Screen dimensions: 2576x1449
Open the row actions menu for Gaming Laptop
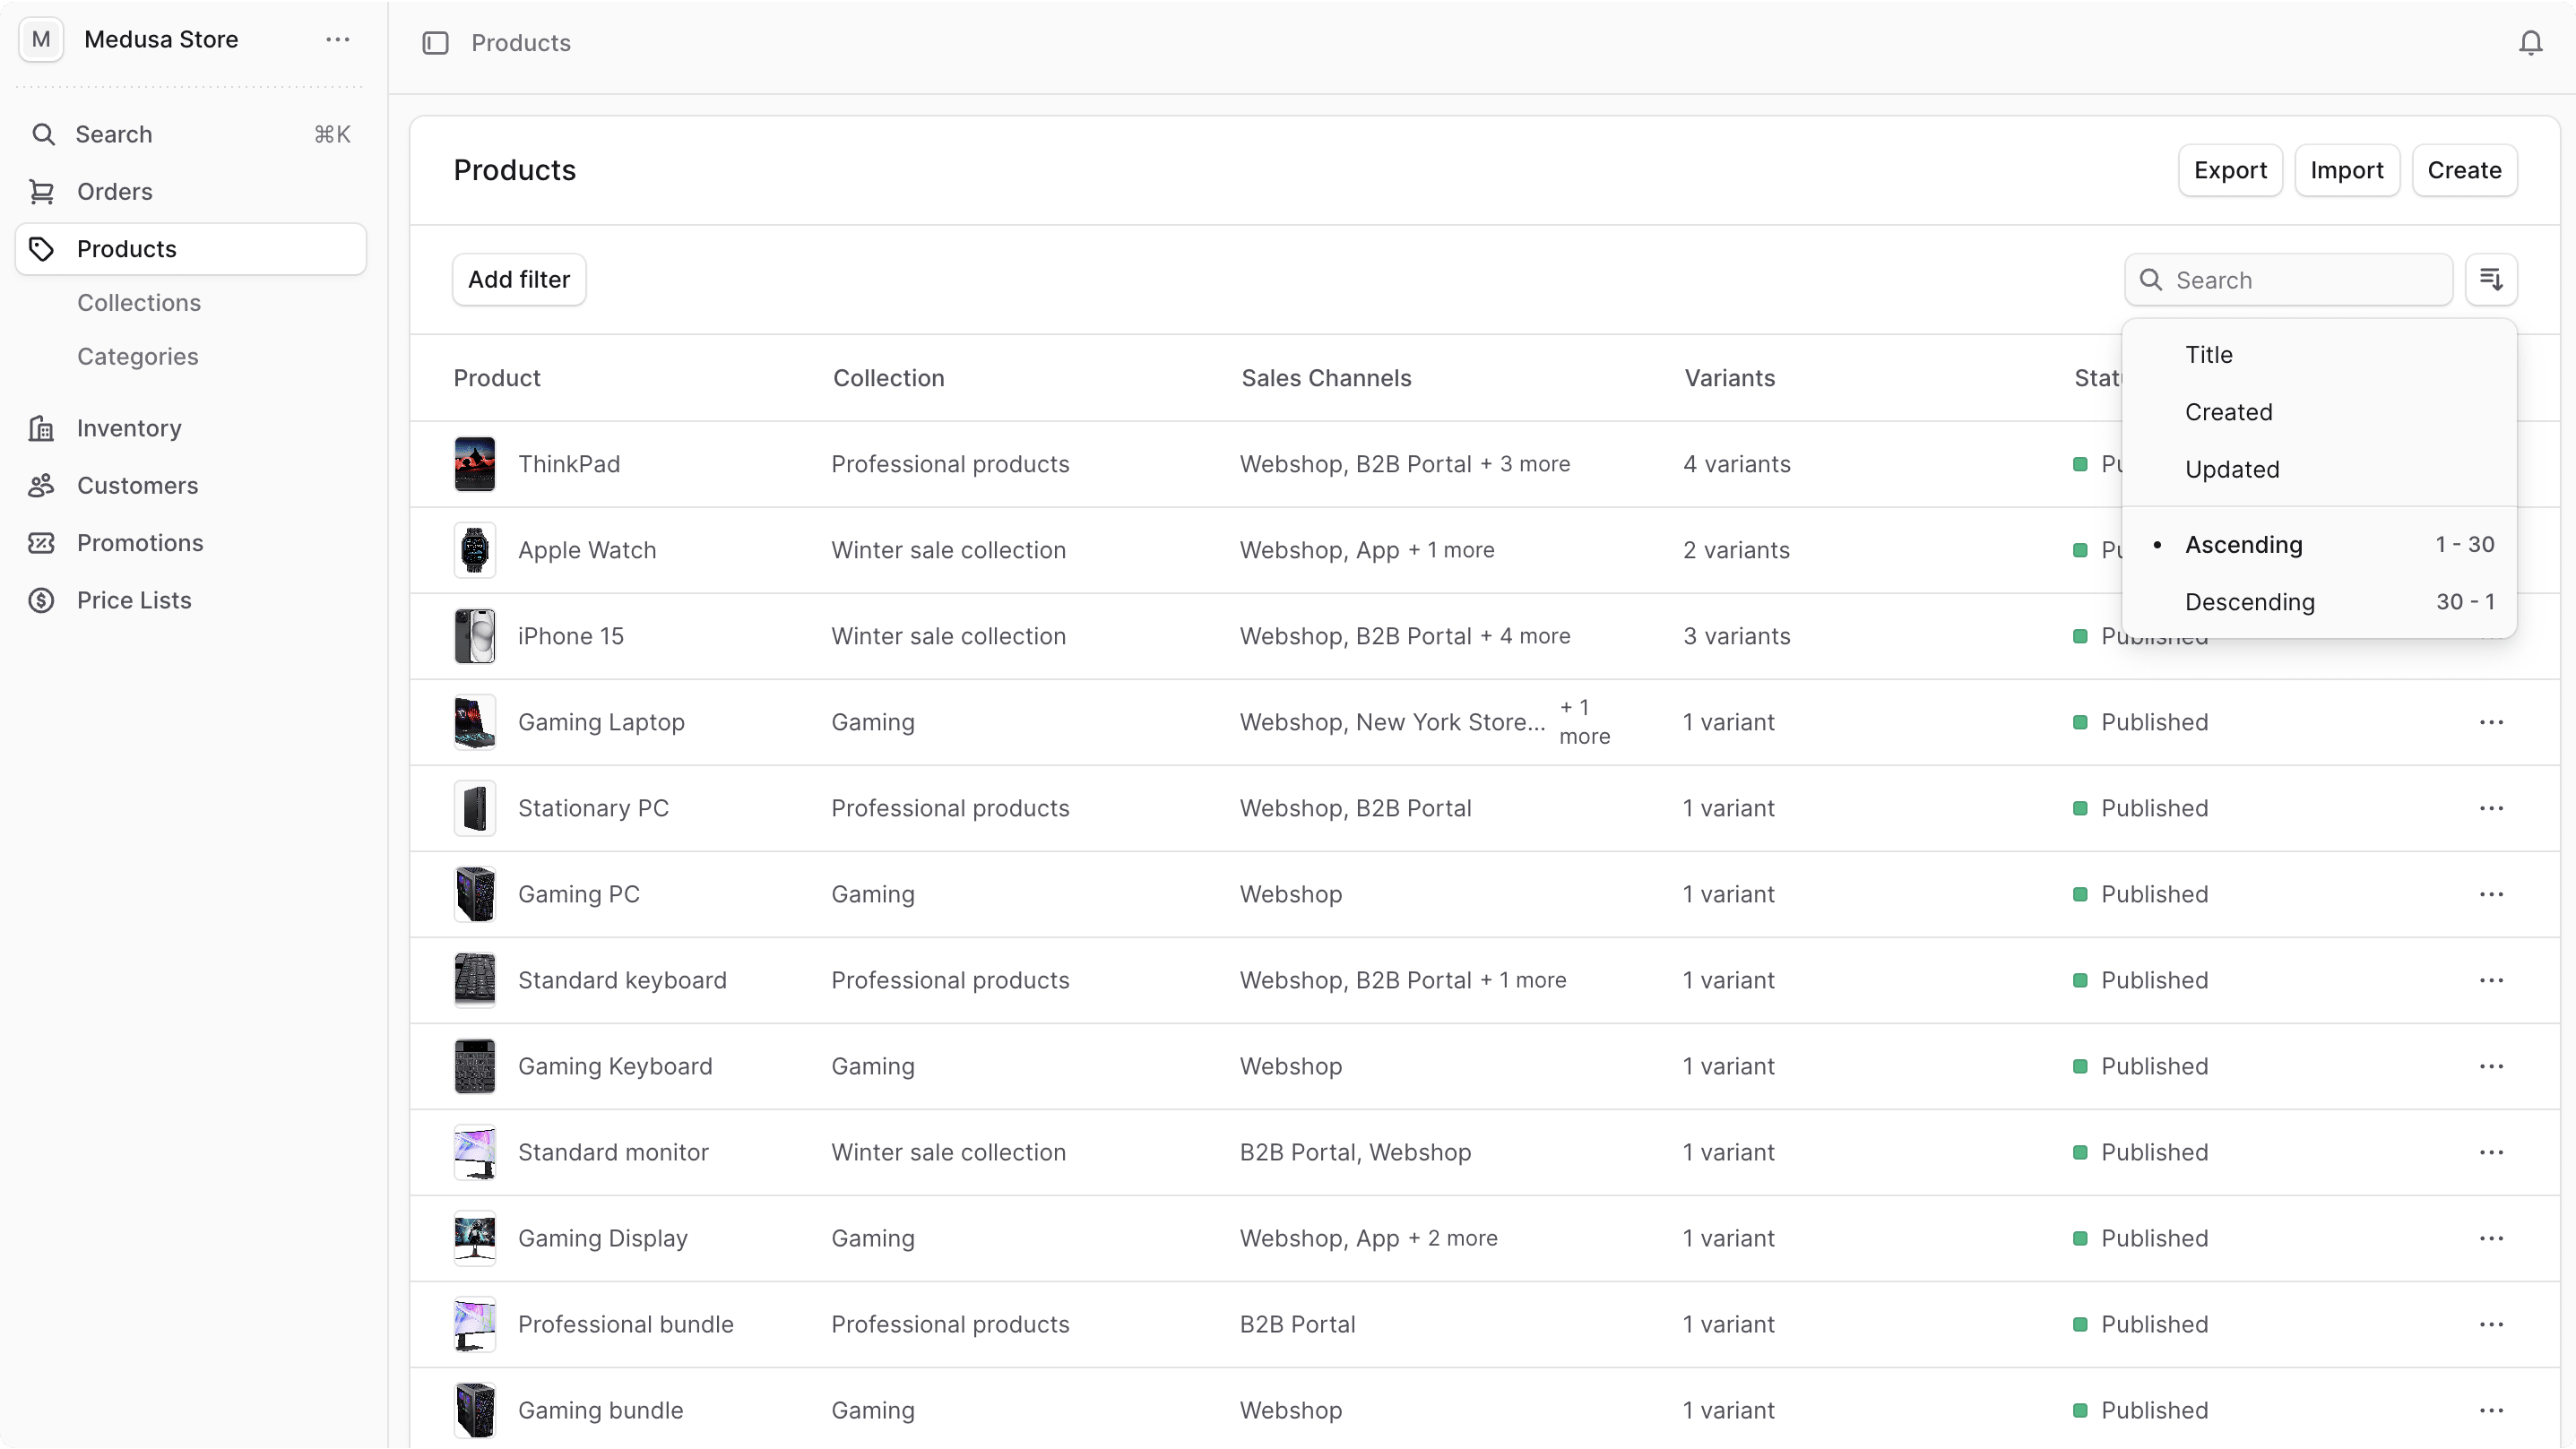pyautogui.click(x=2492, y=722)
